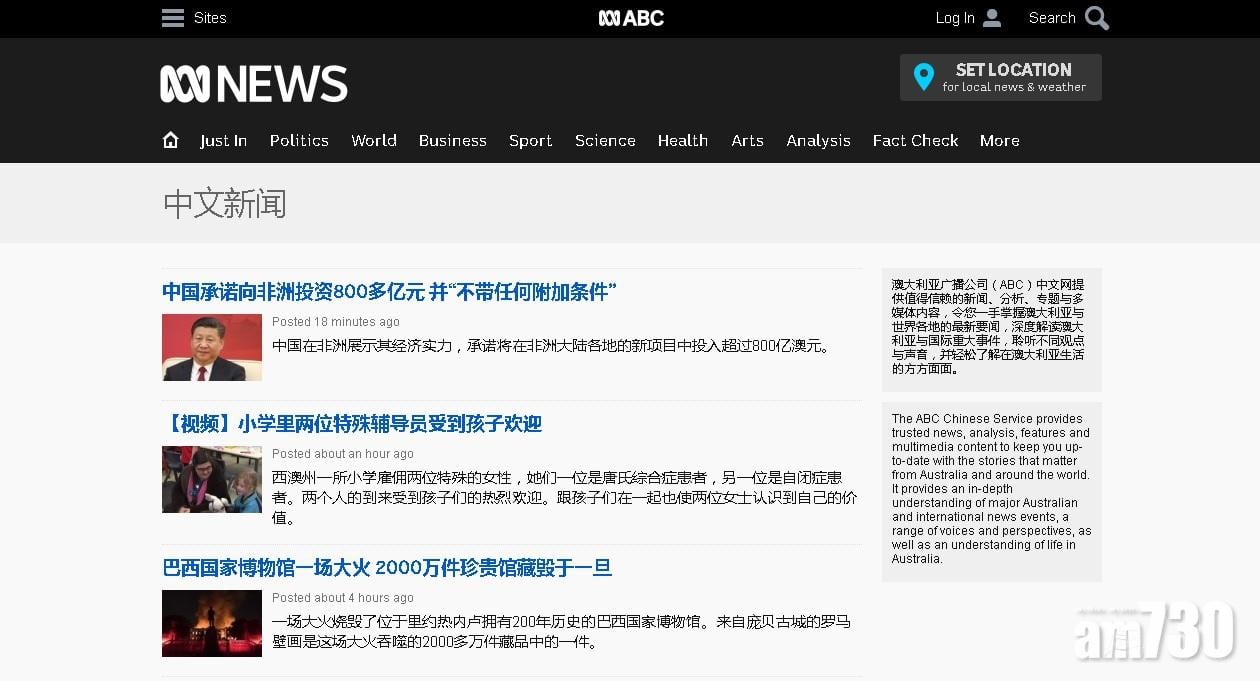This screenshot has width=1260, height=681.
Task: Switch to the World section
Action: click(373, 141)
